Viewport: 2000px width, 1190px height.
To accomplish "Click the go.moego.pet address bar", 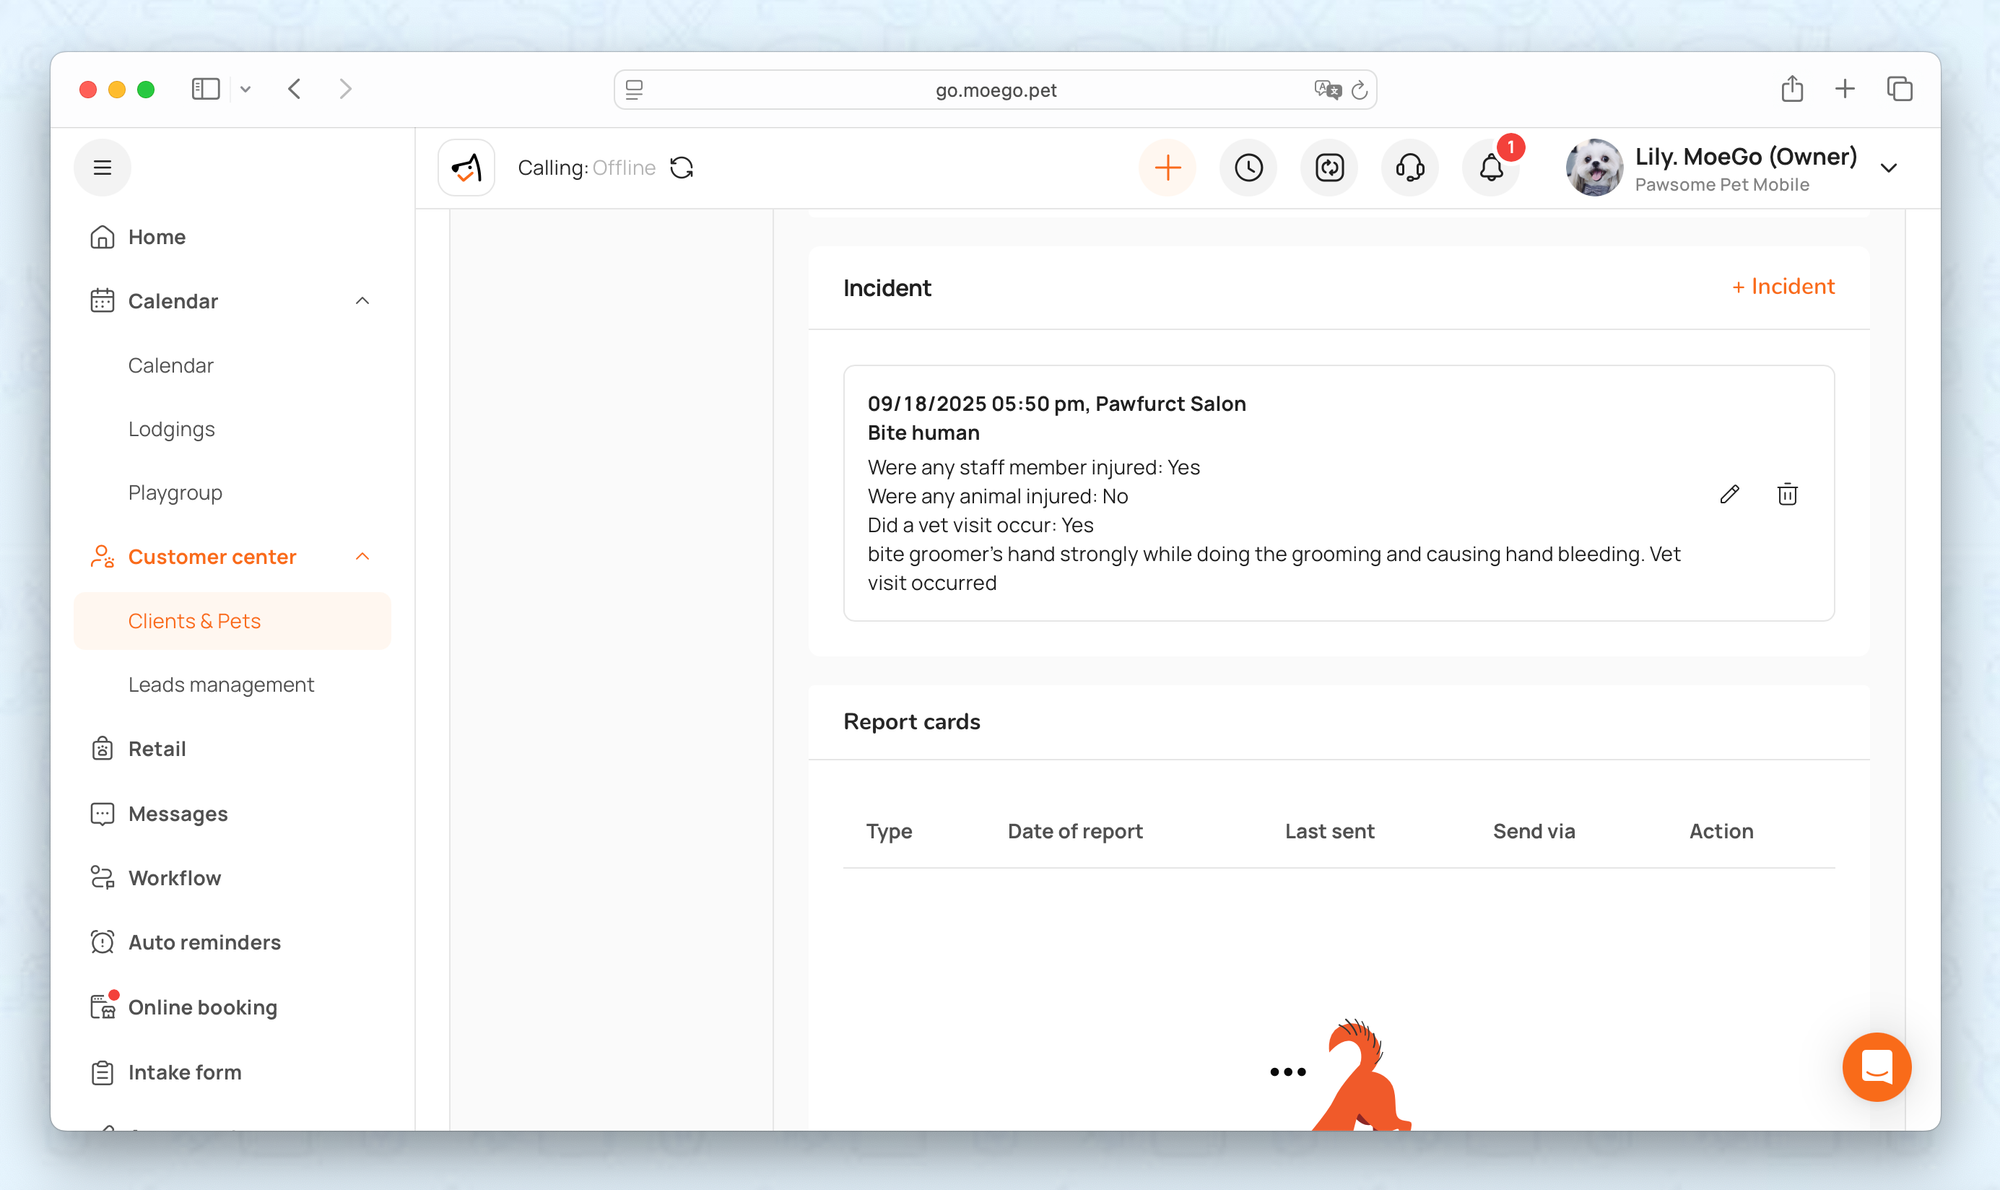I will 995,90.
